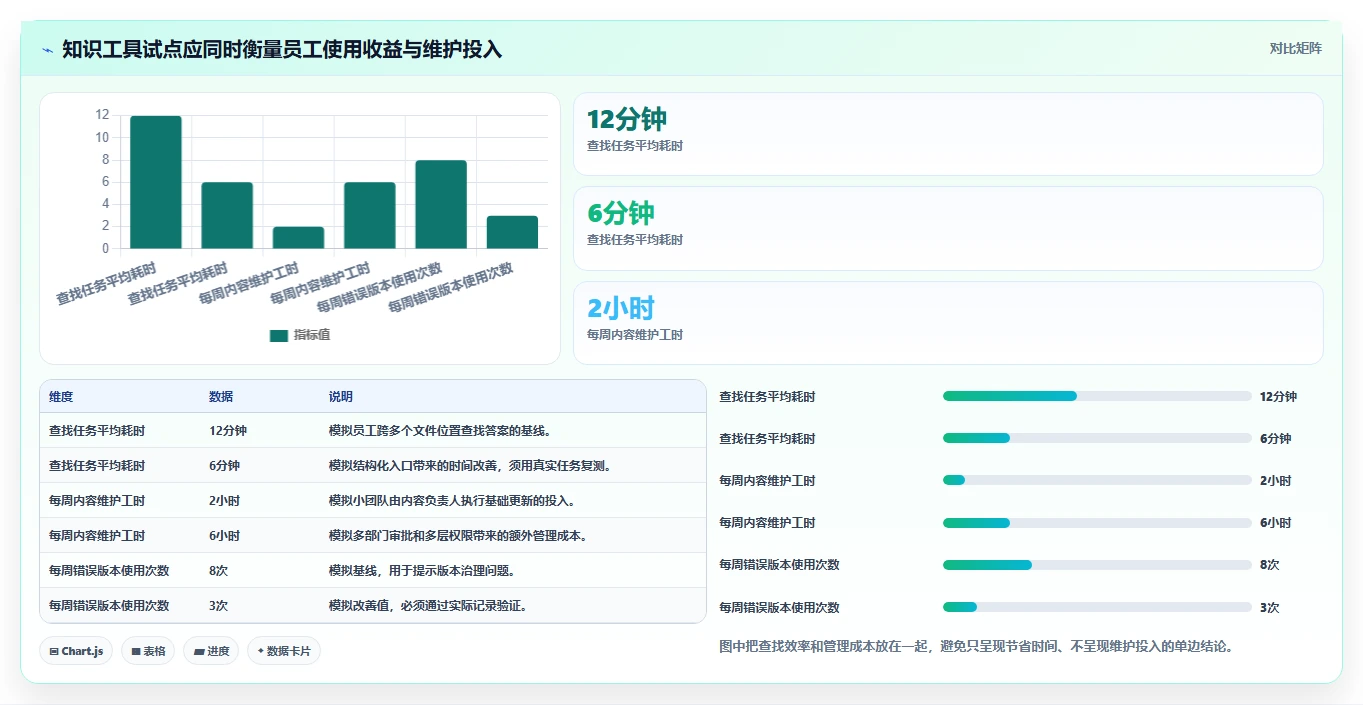Click the 6分钟 progress bar

click(1097, 438)
